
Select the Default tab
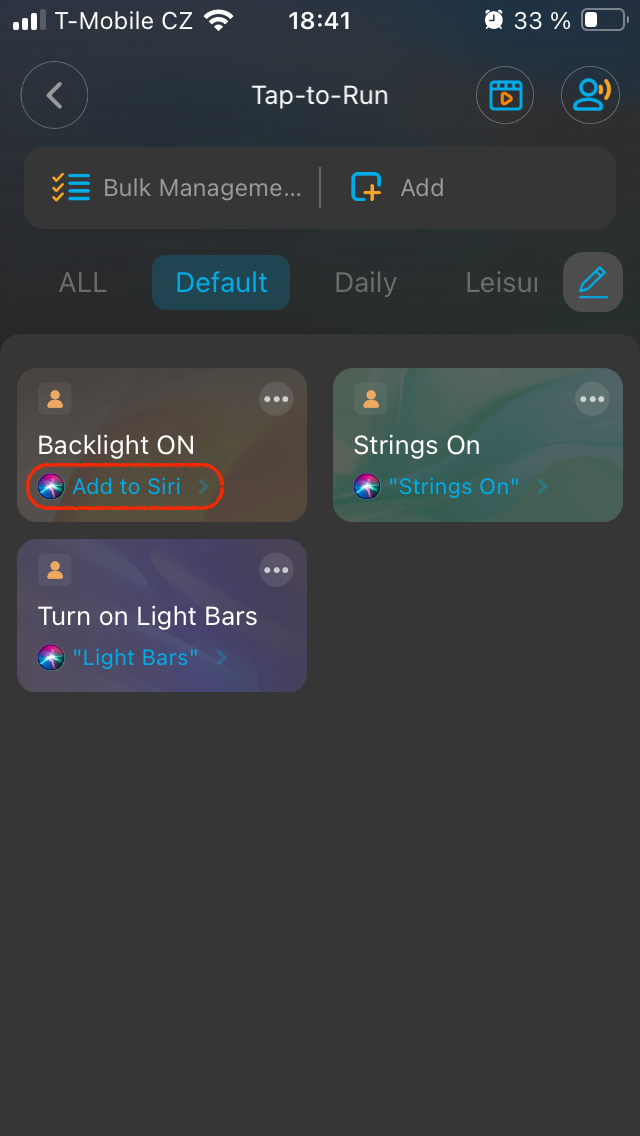pyautogui.click(x=221, y=283)
